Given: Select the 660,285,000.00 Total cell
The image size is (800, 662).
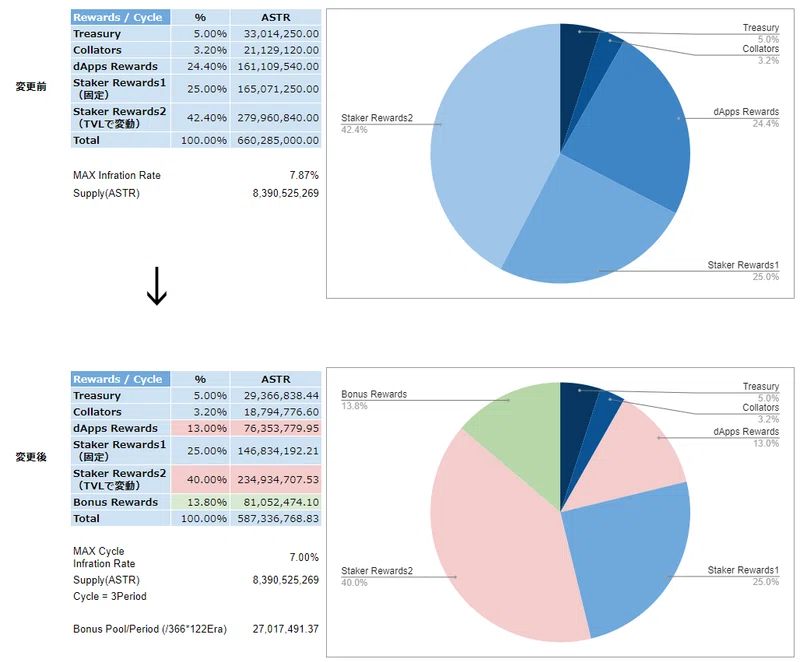Looking at the screenshot, I should [276, 140].
